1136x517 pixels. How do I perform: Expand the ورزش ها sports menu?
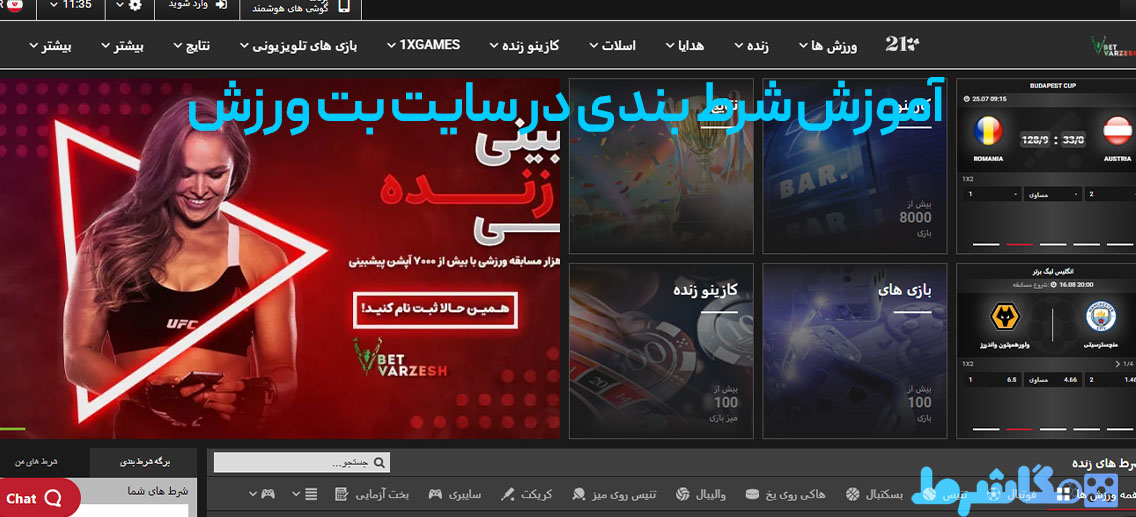[827, 46]
